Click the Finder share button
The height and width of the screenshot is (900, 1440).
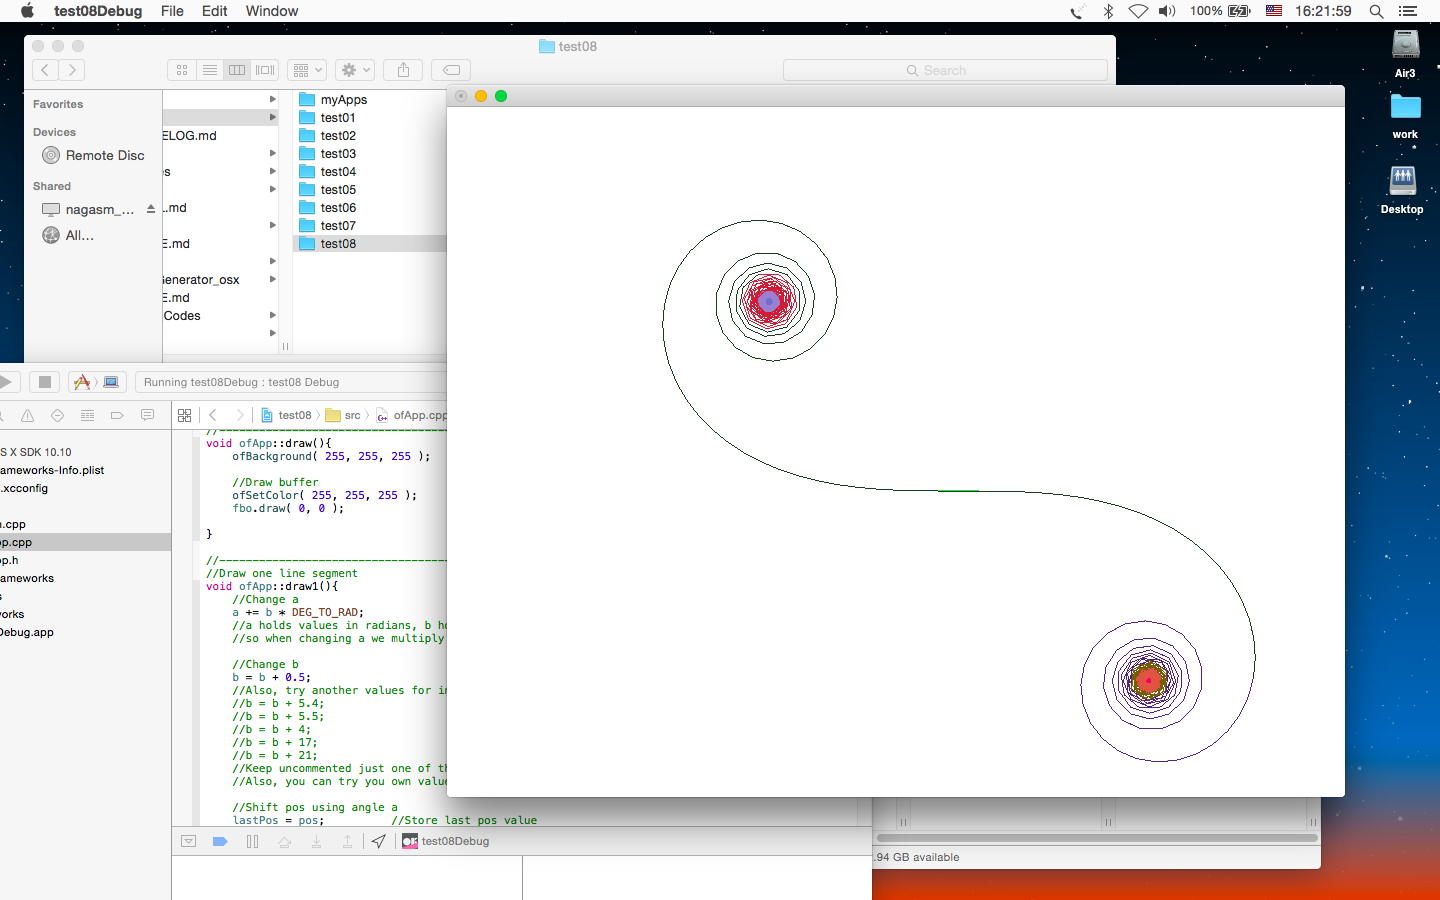[403, 70]
